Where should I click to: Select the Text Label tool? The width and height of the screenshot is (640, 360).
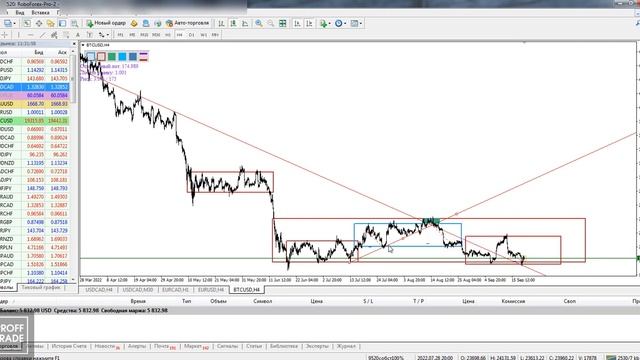(89, 35)
